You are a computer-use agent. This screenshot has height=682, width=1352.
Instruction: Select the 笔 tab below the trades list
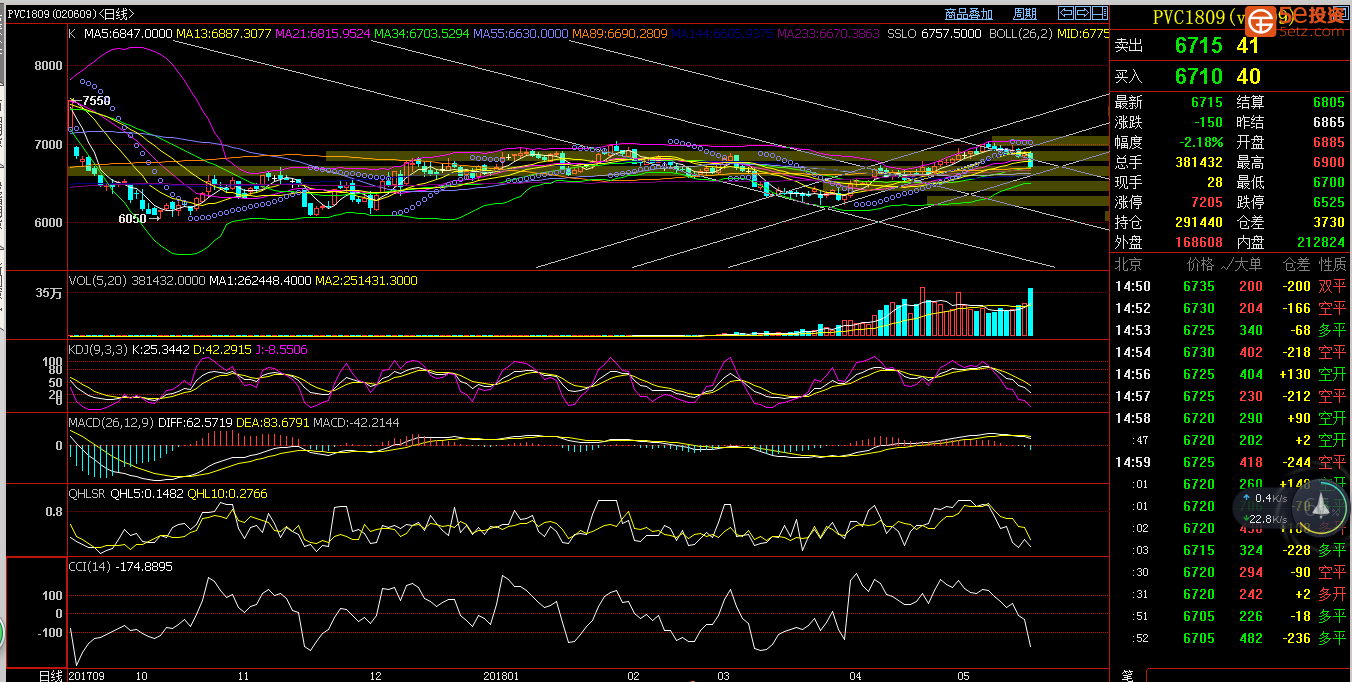click(x=1127, y=675)
